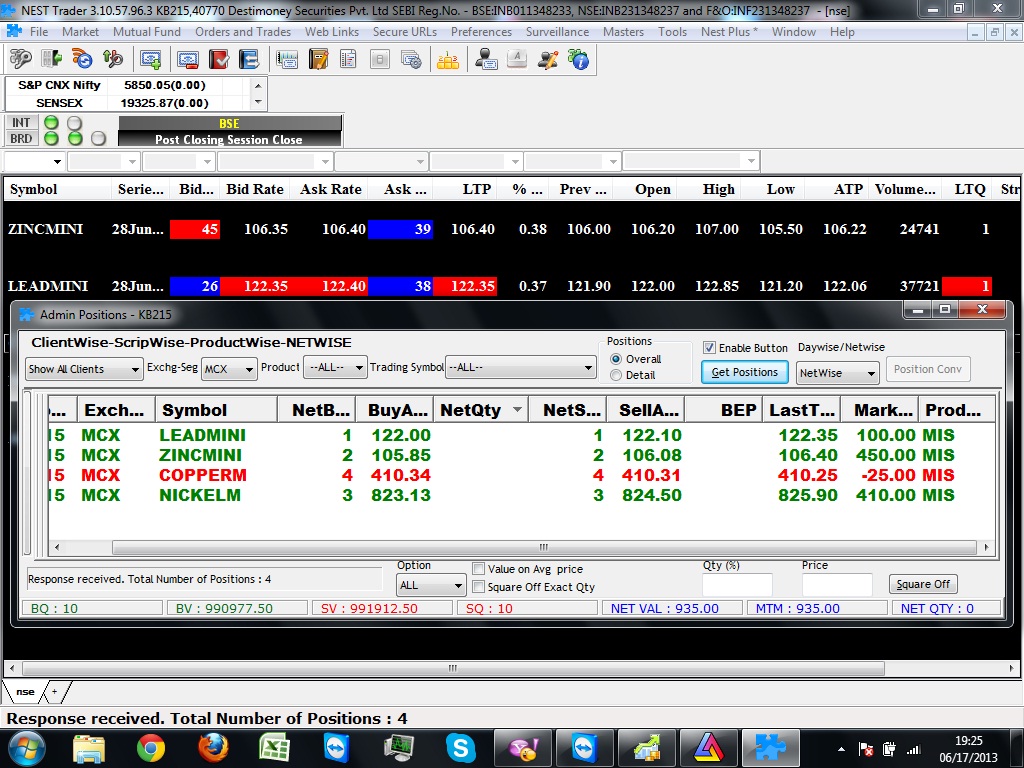Check the Value on Avg price checkbox
Image resolution: width=1024 pixels, height=768 pixels.
479,569
